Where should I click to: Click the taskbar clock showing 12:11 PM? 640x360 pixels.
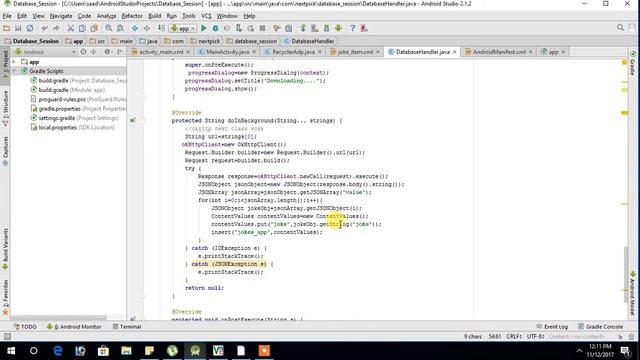coord(600,350)
